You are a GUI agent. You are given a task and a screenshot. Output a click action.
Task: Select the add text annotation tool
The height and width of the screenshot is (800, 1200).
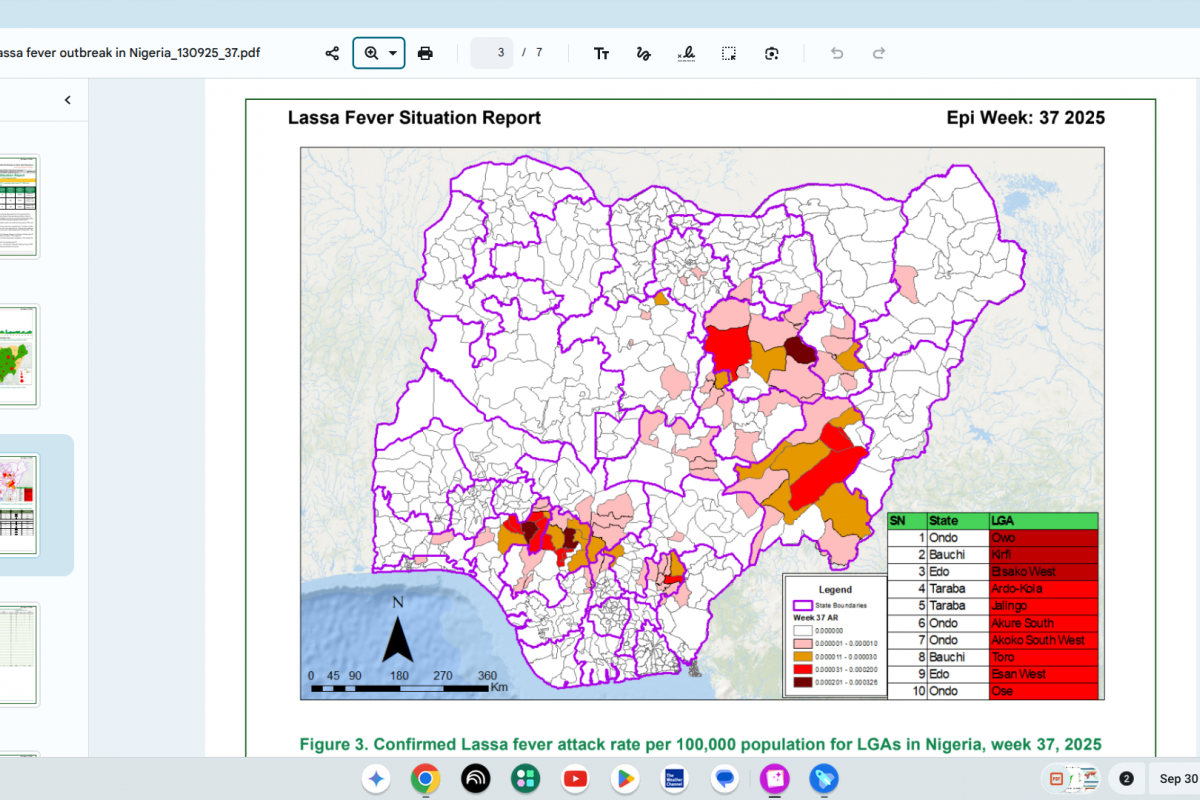(601, 53)
